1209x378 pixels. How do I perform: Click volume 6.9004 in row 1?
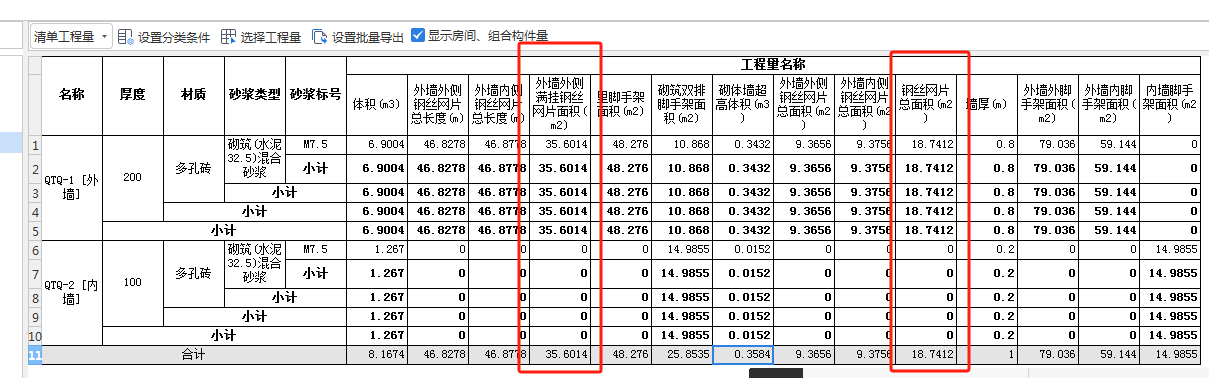[x=376, y=145]
